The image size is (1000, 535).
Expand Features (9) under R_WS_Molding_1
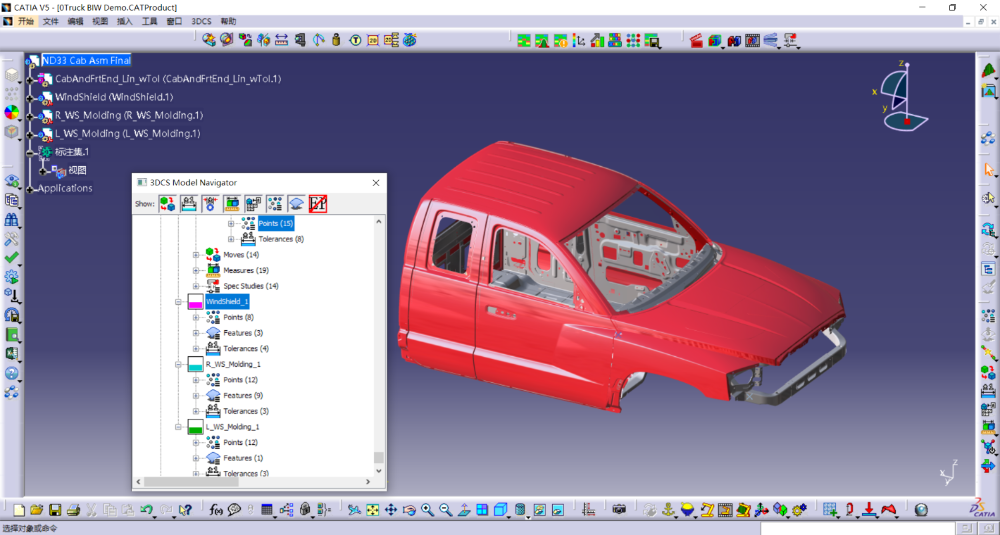(196, 395)
